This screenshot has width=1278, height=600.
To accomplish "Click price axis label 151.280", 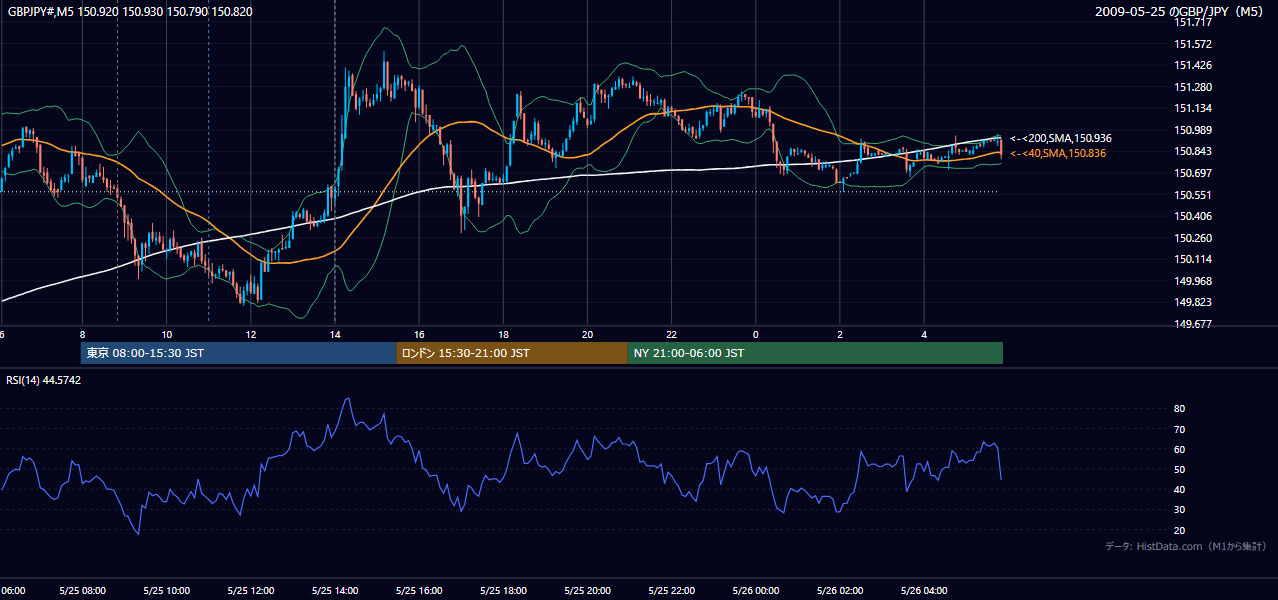I will [1194, 87].
